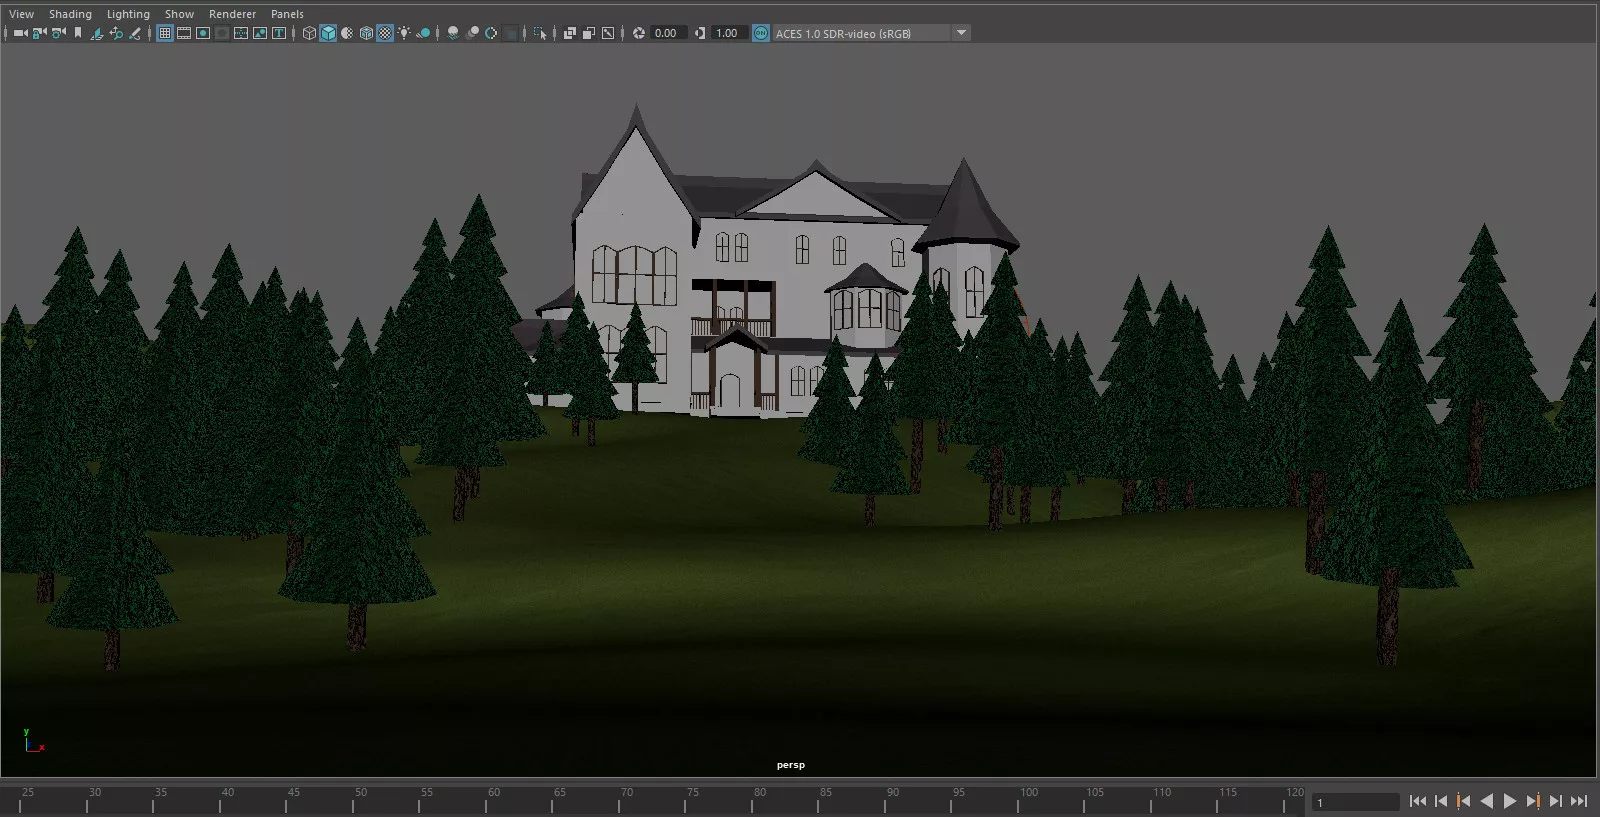Open the ACES view transform dropdown
The height and width of the screenshot is (817, 1600).
(x=961, y=33)
